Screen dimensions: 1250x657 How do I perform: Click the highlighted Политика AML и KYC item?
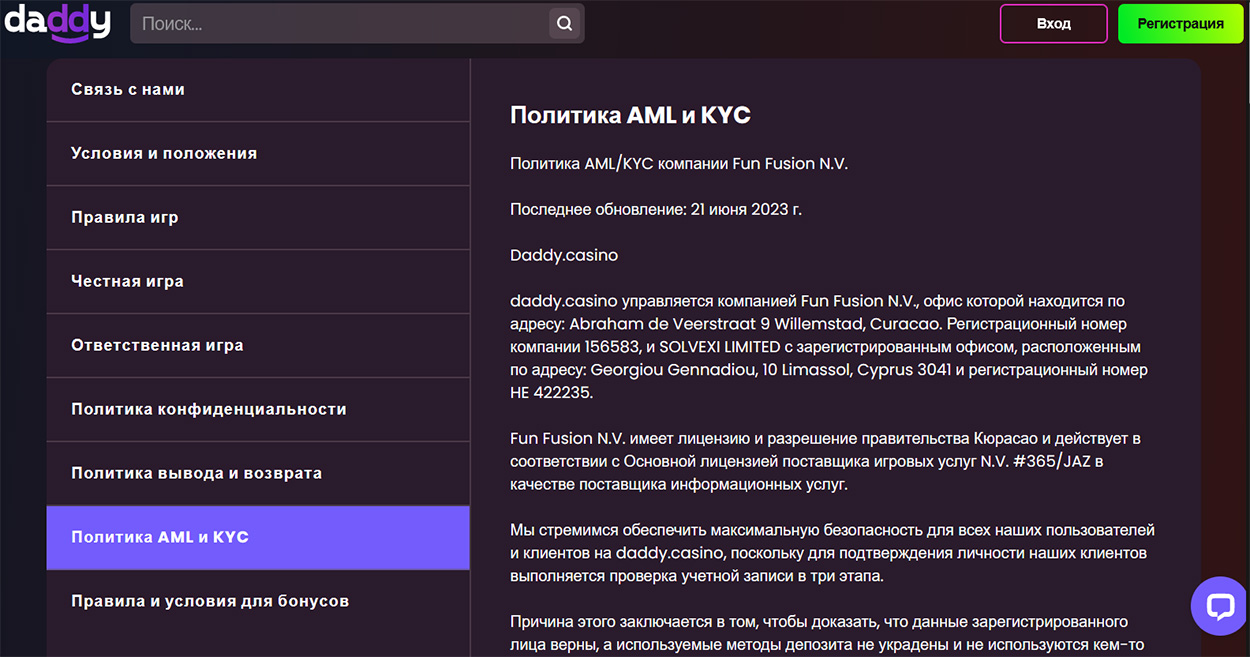[x=160, y=537]
